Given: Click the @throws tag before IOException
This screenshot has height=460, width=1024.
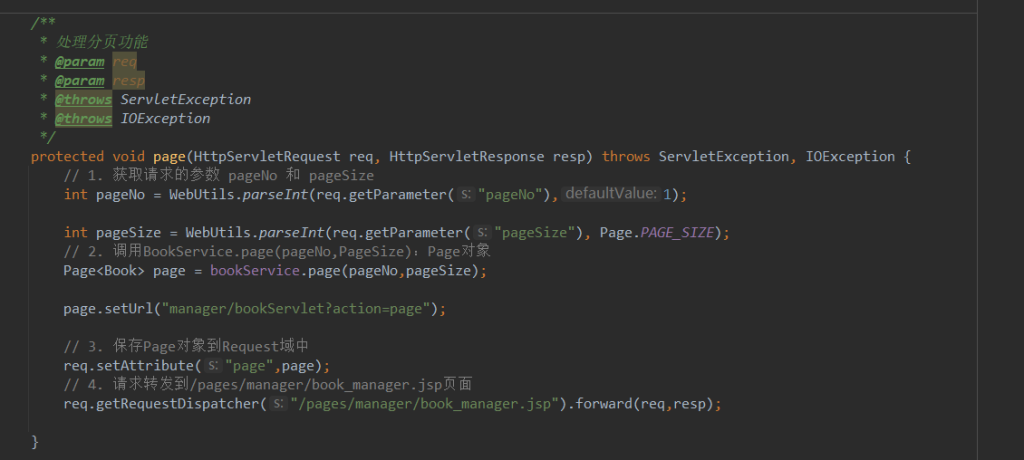Looking at the screenshot, I should (83, 118).
